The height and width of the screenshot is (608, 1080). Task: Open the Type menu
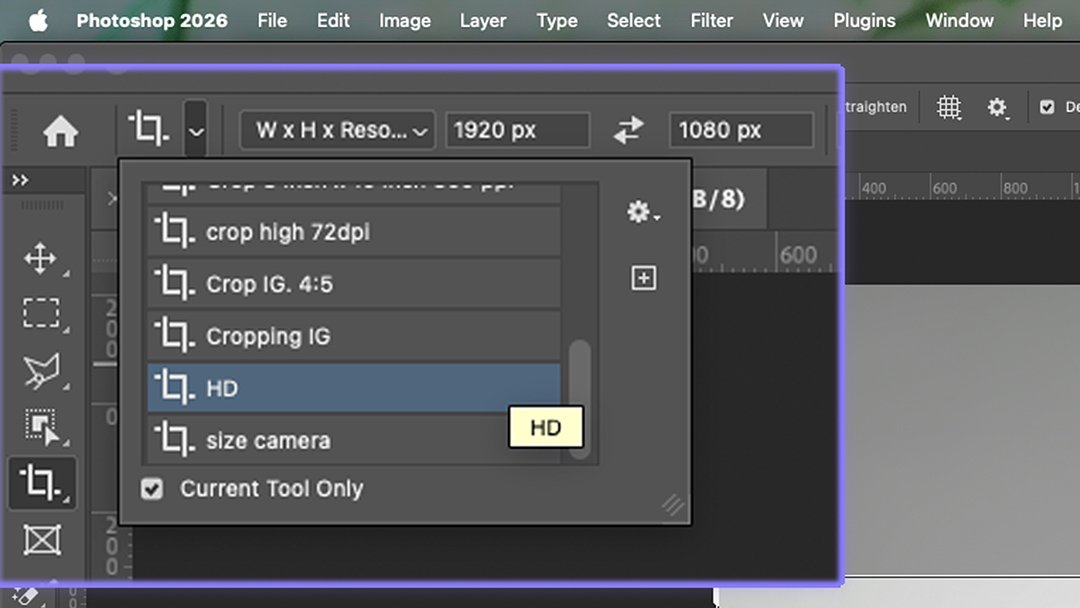click(x=557, y=21)
